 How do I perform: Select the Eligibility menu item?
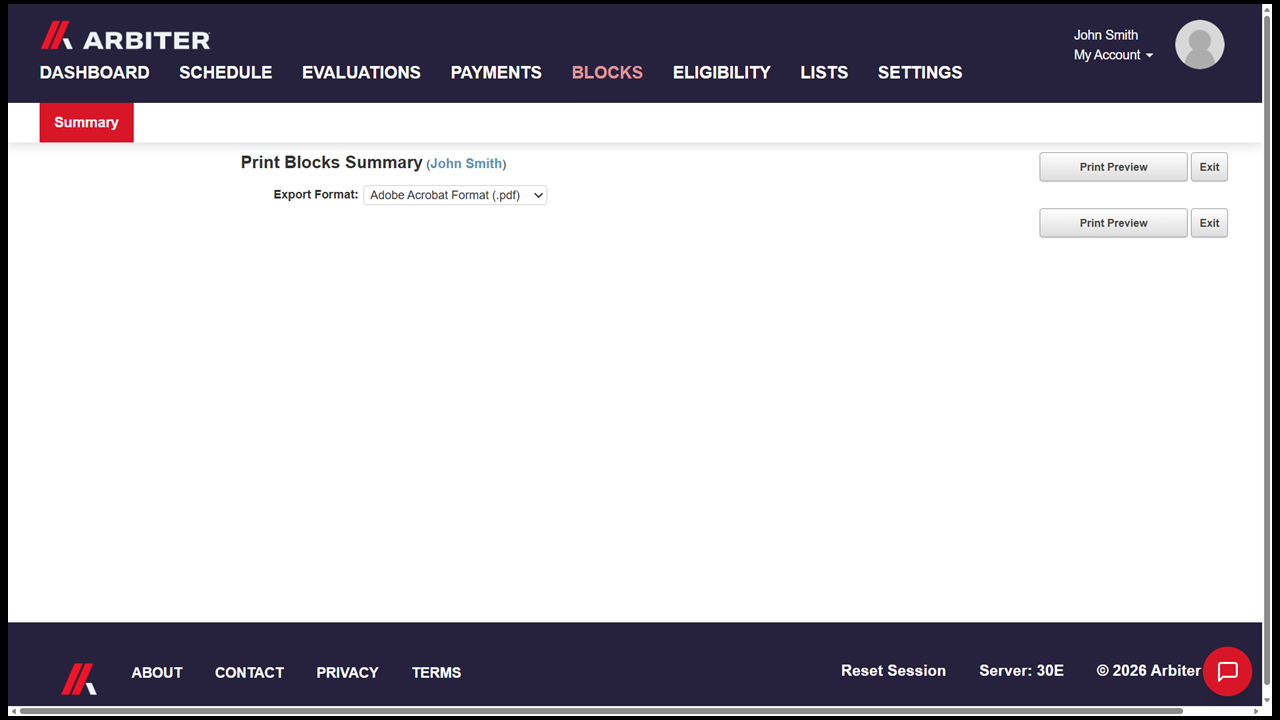[x=722, y=72]
